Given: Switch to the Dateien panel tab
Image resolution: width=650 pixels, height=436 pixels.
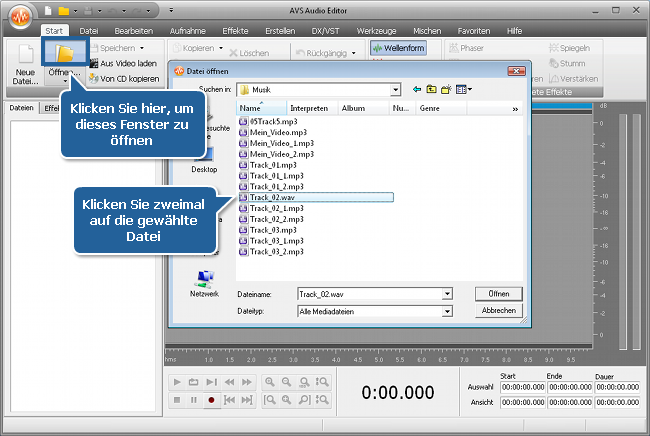Looking at the screenshot, I should [22, 108].
